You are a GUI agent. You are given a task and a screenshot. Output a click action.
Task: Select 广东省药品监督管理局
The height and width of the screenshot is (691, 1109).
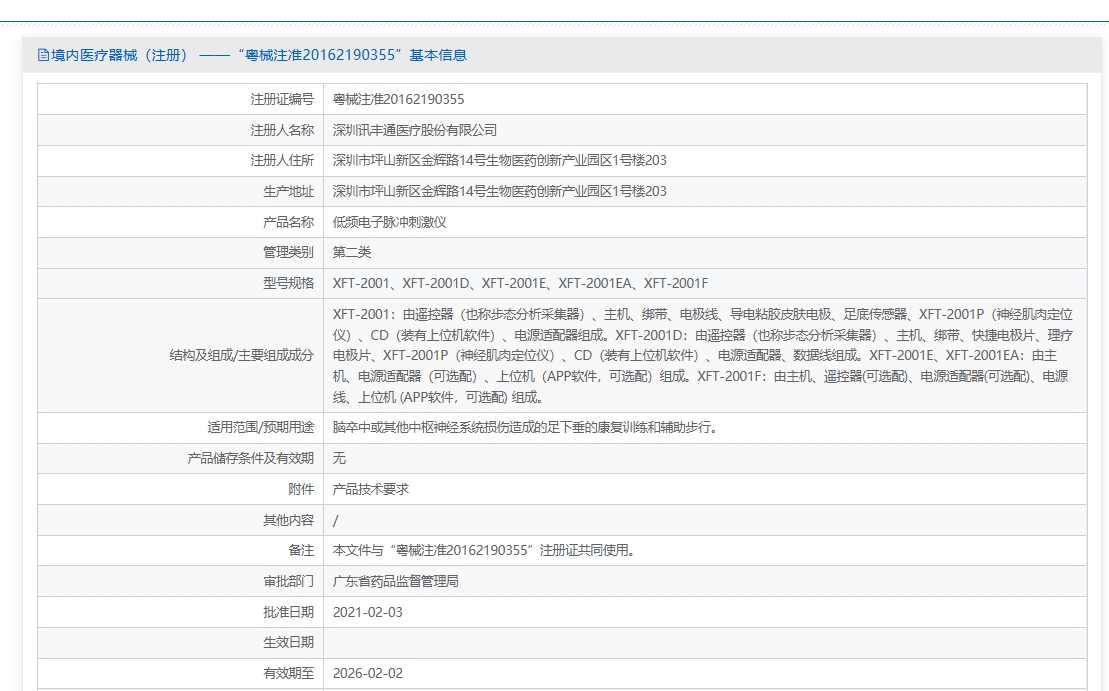click(x=396, y=581)
